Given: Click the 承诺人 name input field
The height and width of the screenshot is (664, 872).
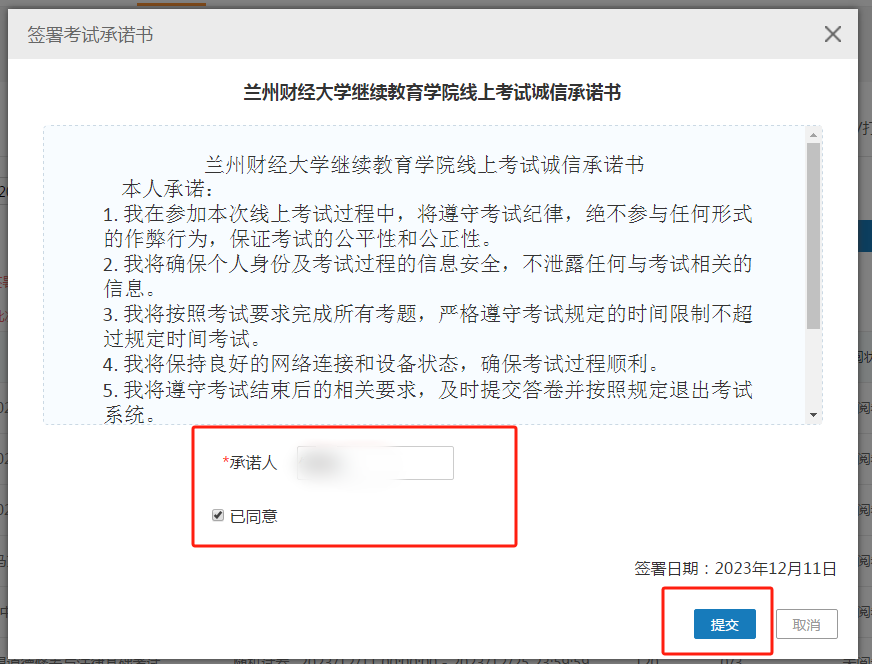Looking at the screenshot, I should click(375, 463).
